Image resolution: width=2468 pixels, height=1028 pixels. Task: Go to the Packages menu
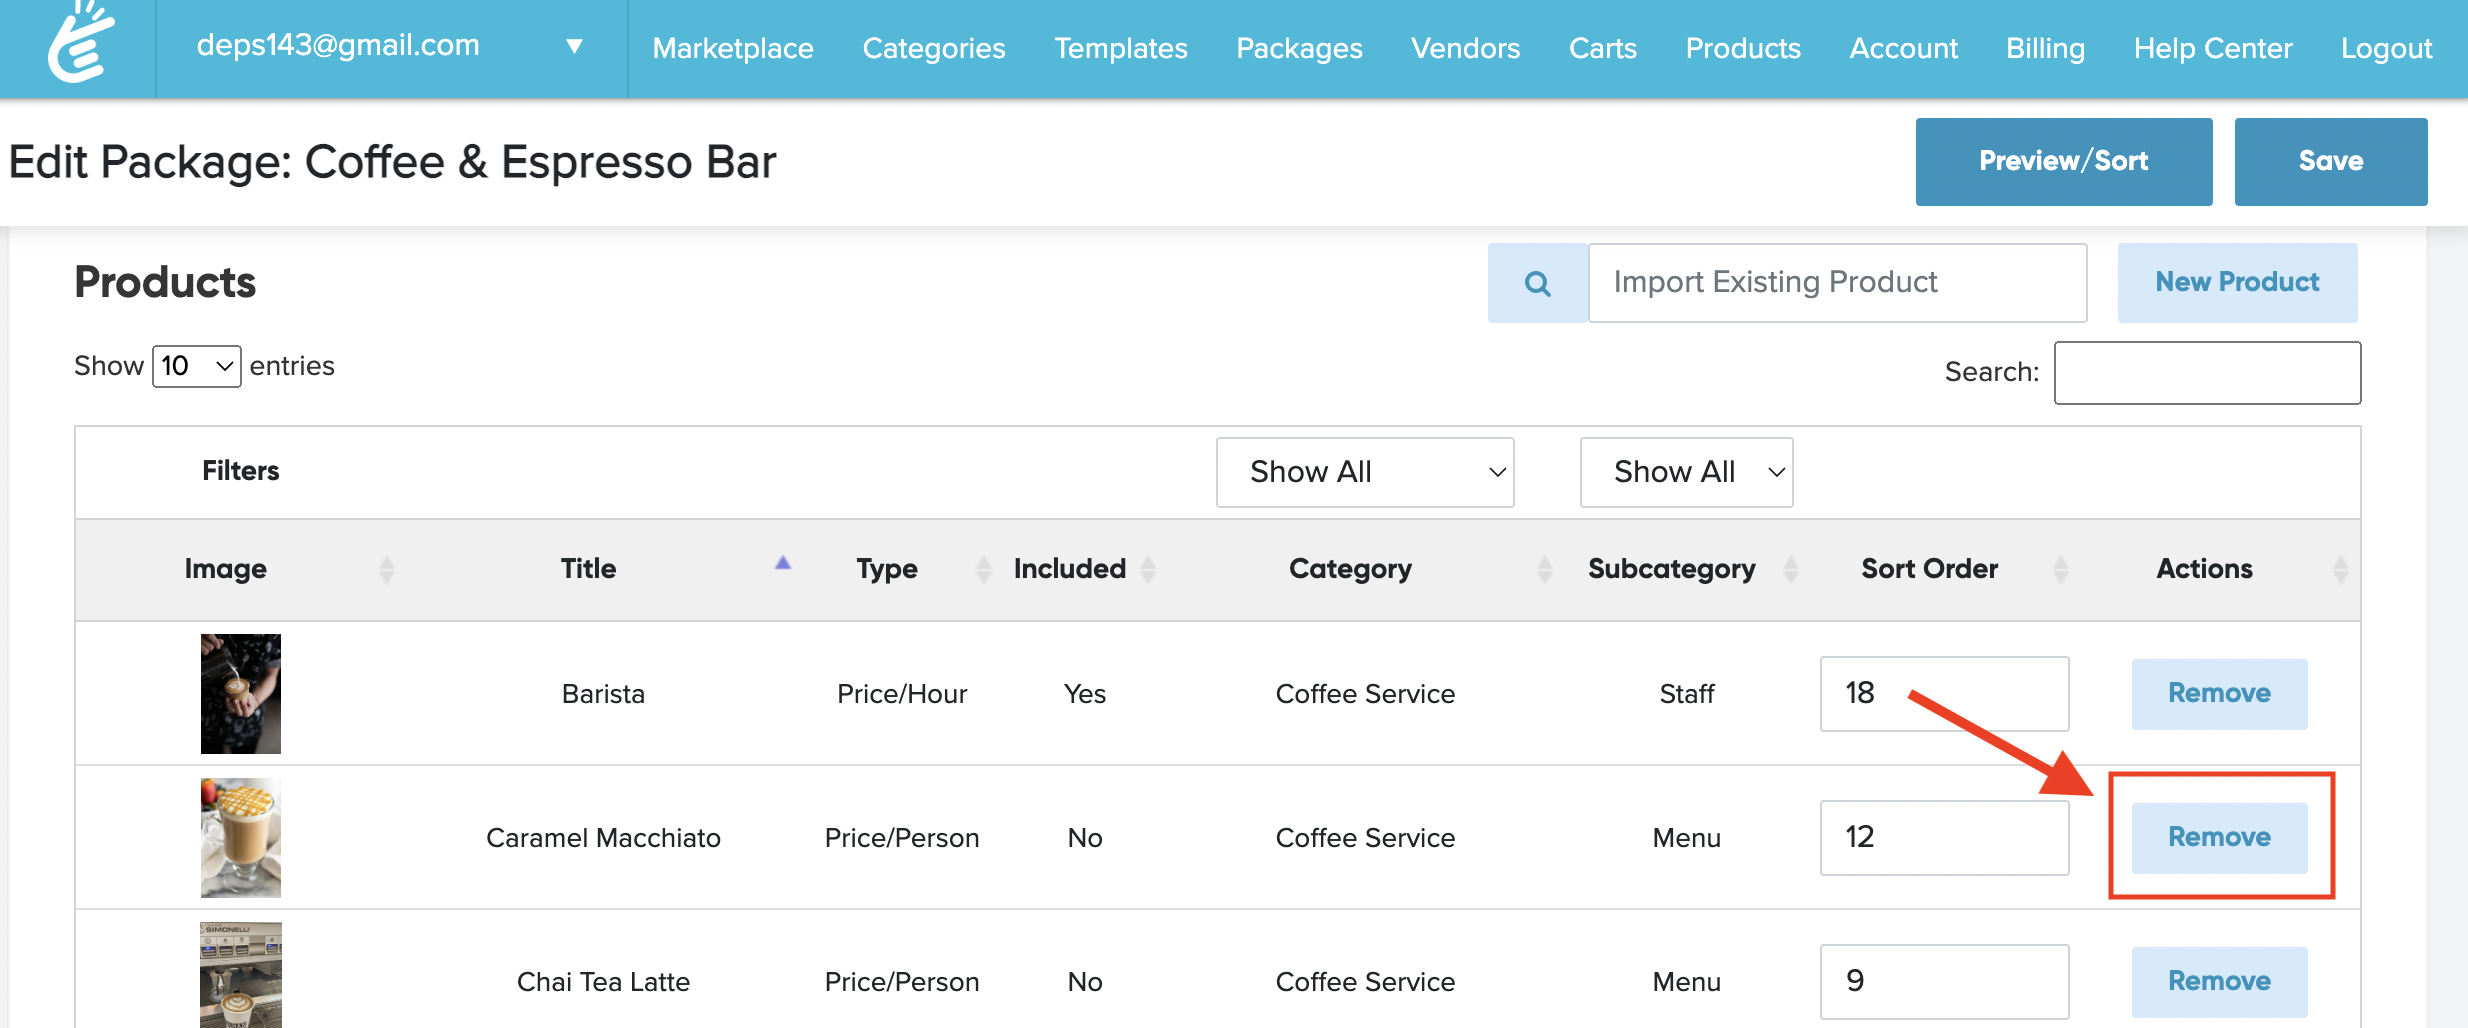click(1299, 48)
